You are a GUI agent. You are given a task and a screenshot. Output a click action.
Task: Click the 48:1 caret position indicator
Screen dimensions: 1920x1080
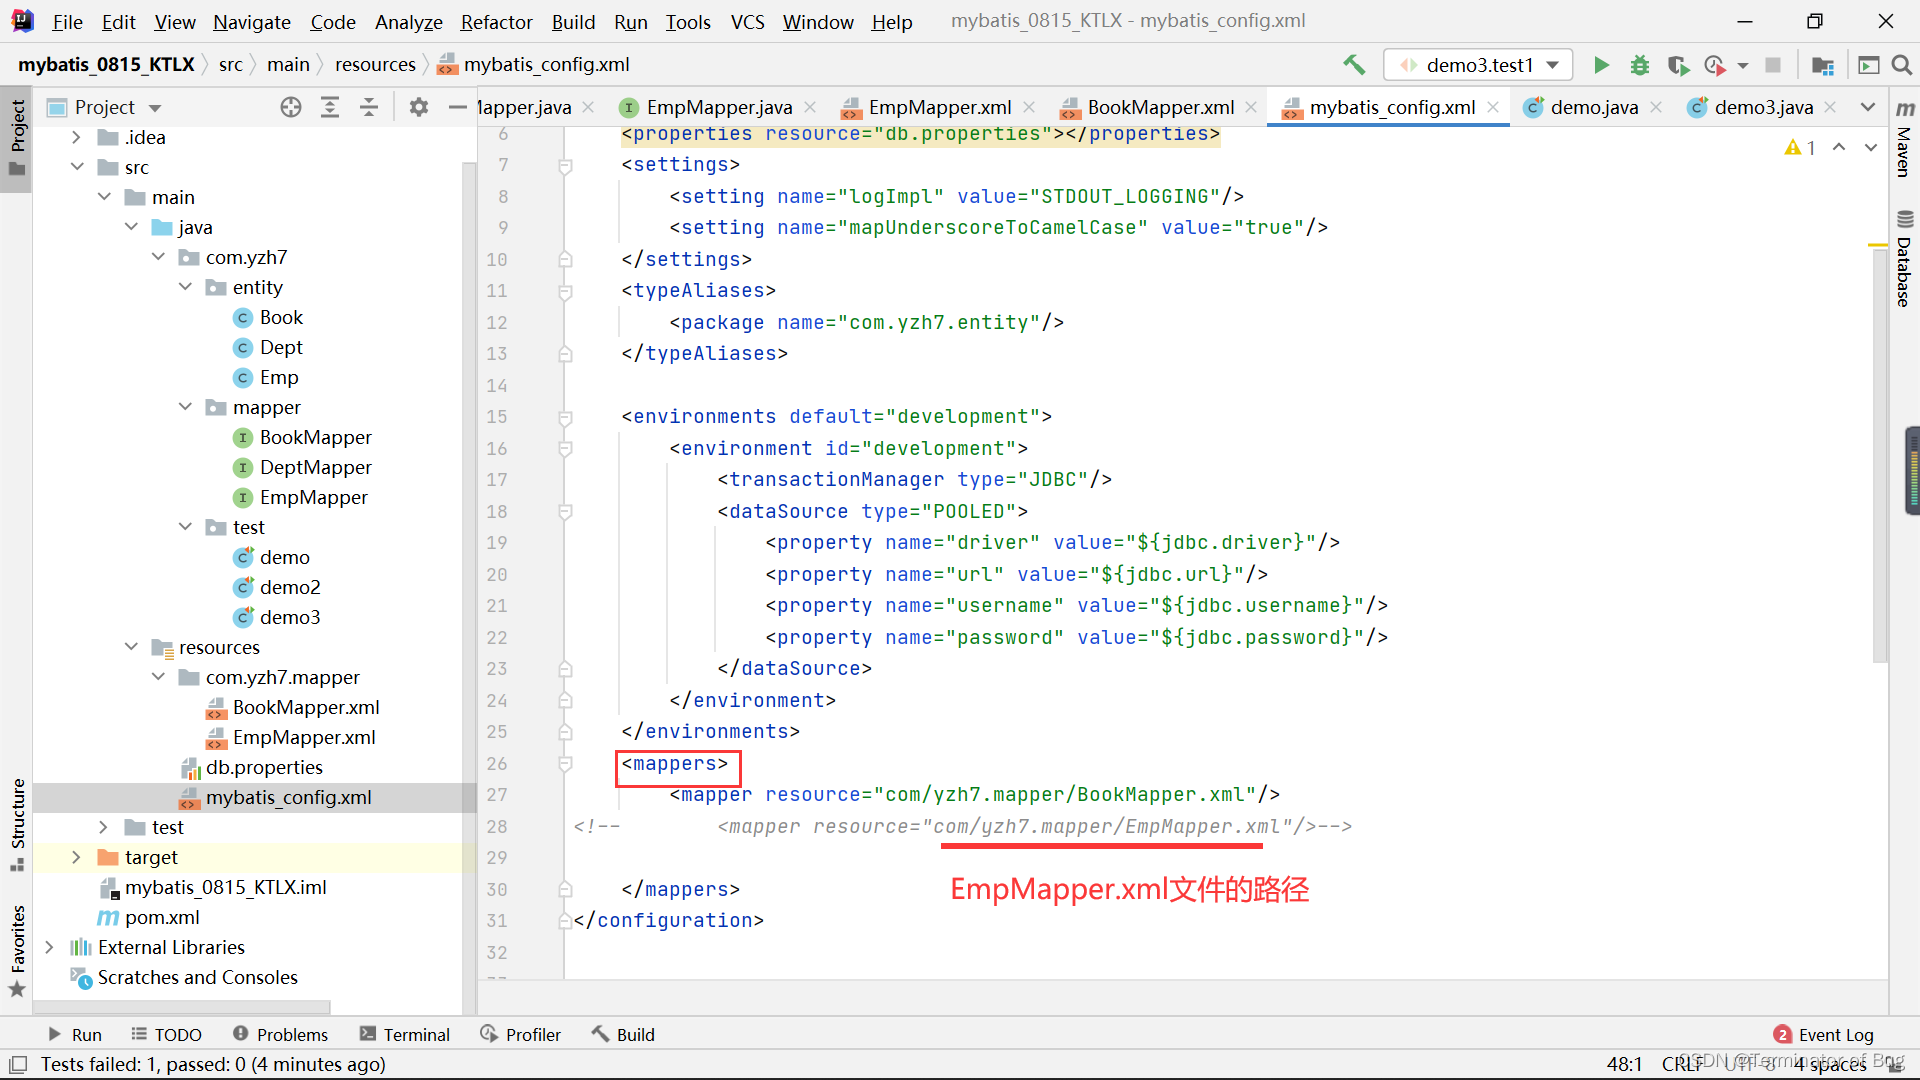(1624, 1064)
